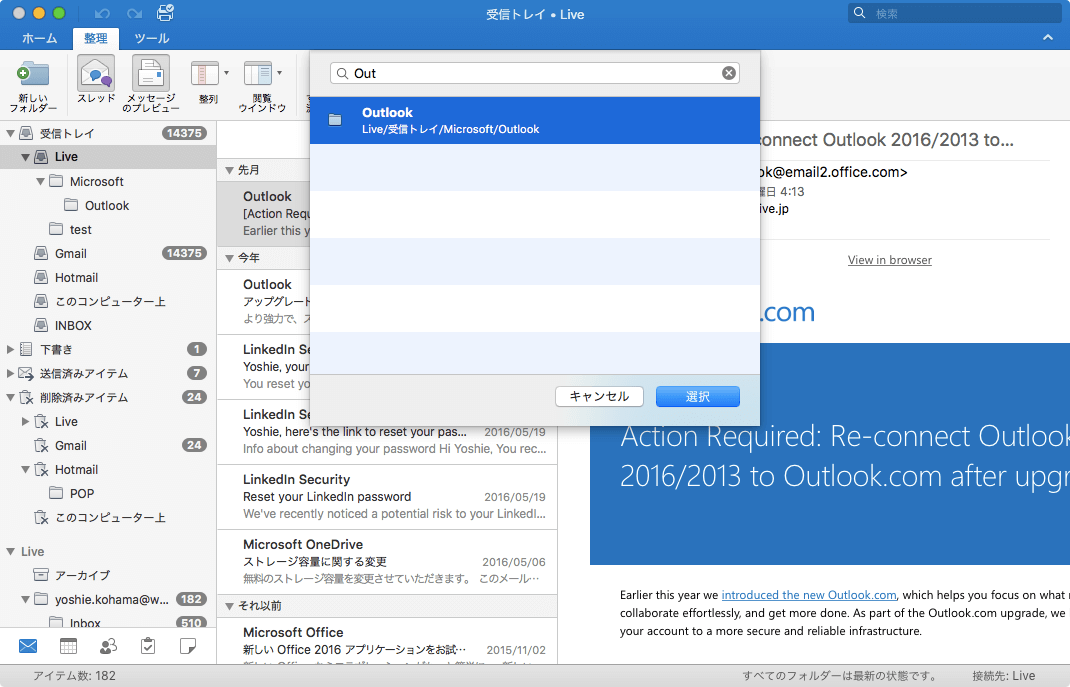Open Calendar view icon in bottom bar
This screenshot has width=1070, height=687.
click(x=68, y=645)
